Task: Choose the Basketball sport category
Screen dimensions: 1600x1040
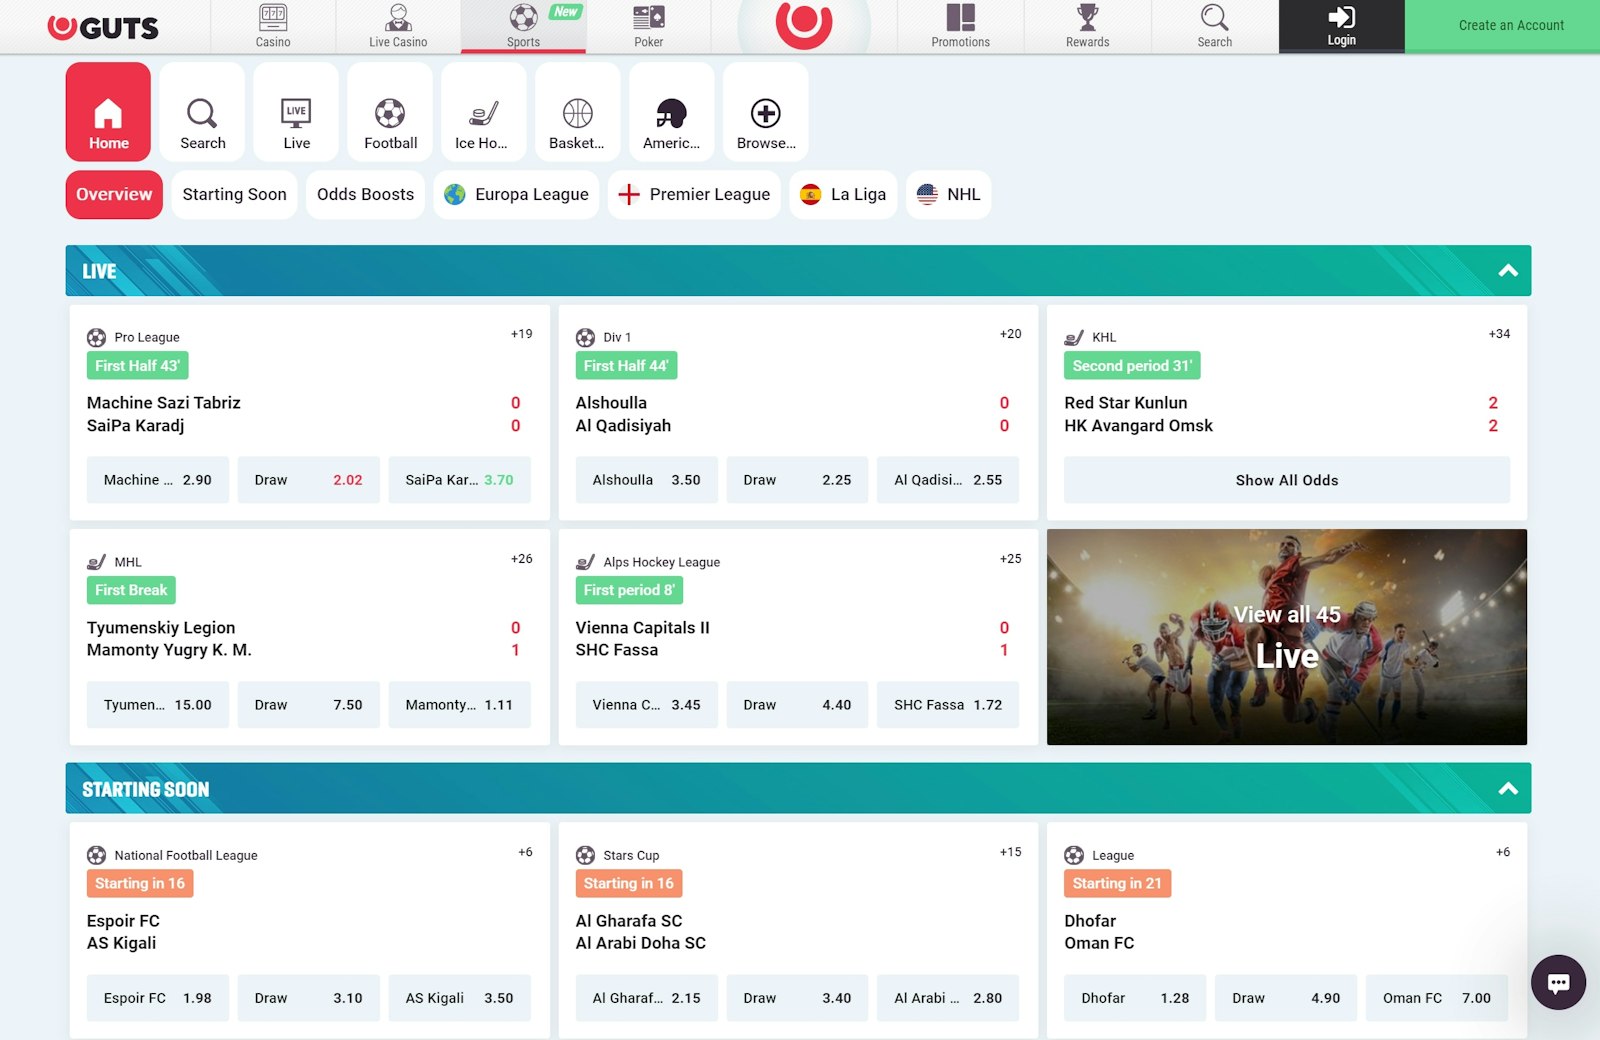Action: [577, 112]
